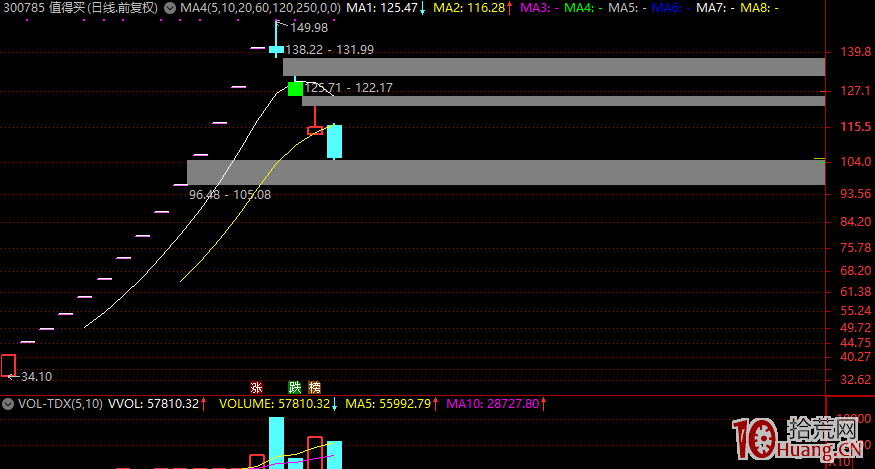
Task: Select the hollow red candle below 122.17
Action: tap(315, 131)
